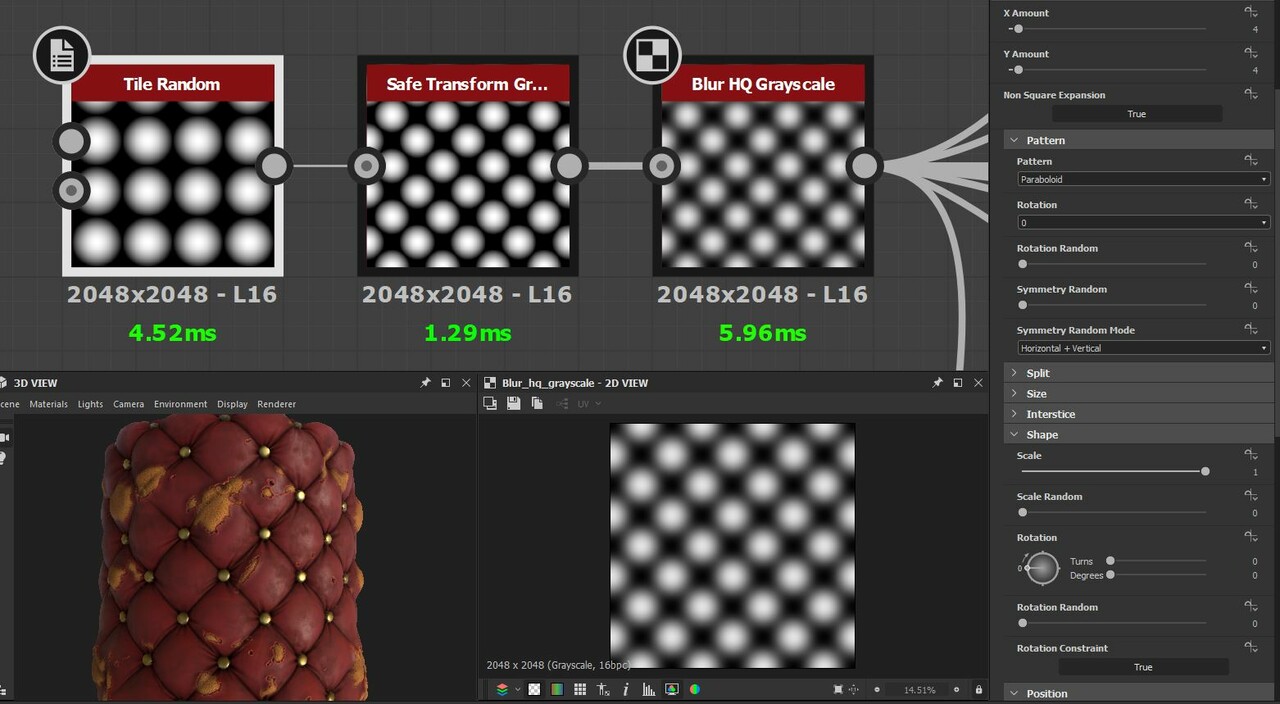This screenshot has height=704, width=1280.
Task: Save the 2D View image as bitmap
Action: [x=513, y=403]
